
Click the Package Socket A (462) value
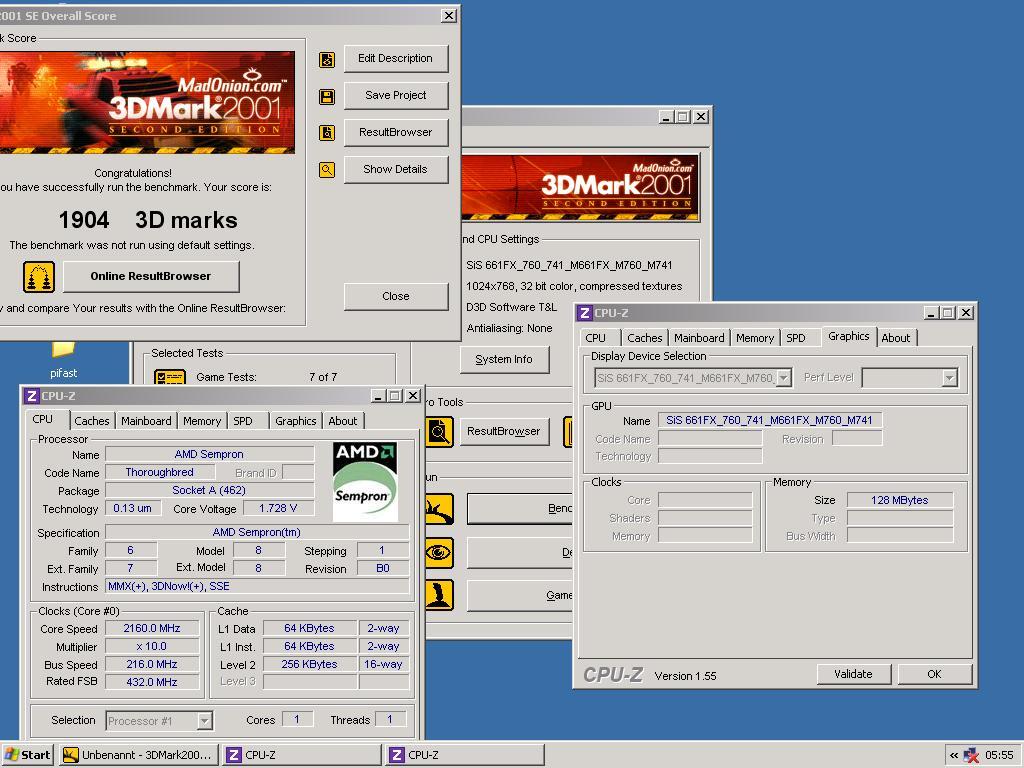(209, 490)
